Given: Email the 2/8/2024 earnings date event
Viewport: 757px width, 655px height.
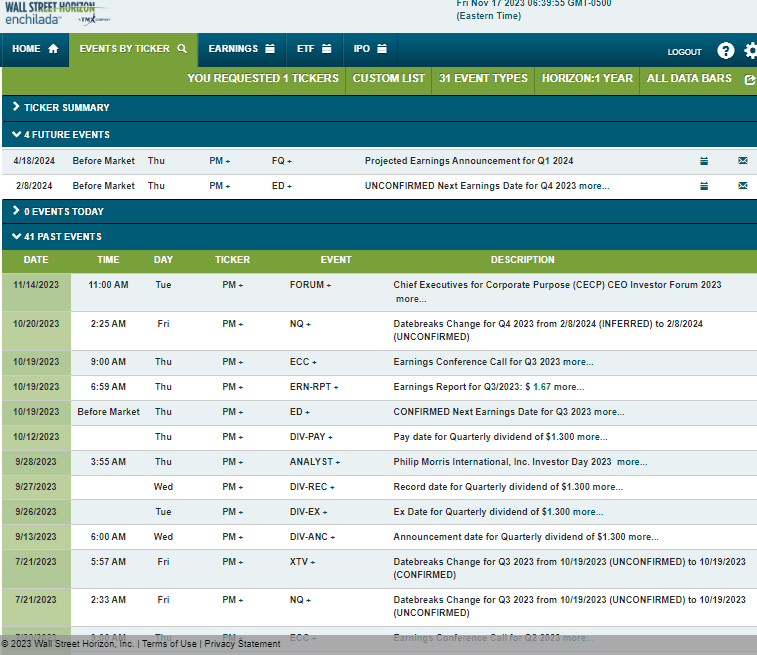Looking at the screenshot, I should [743, 186].
